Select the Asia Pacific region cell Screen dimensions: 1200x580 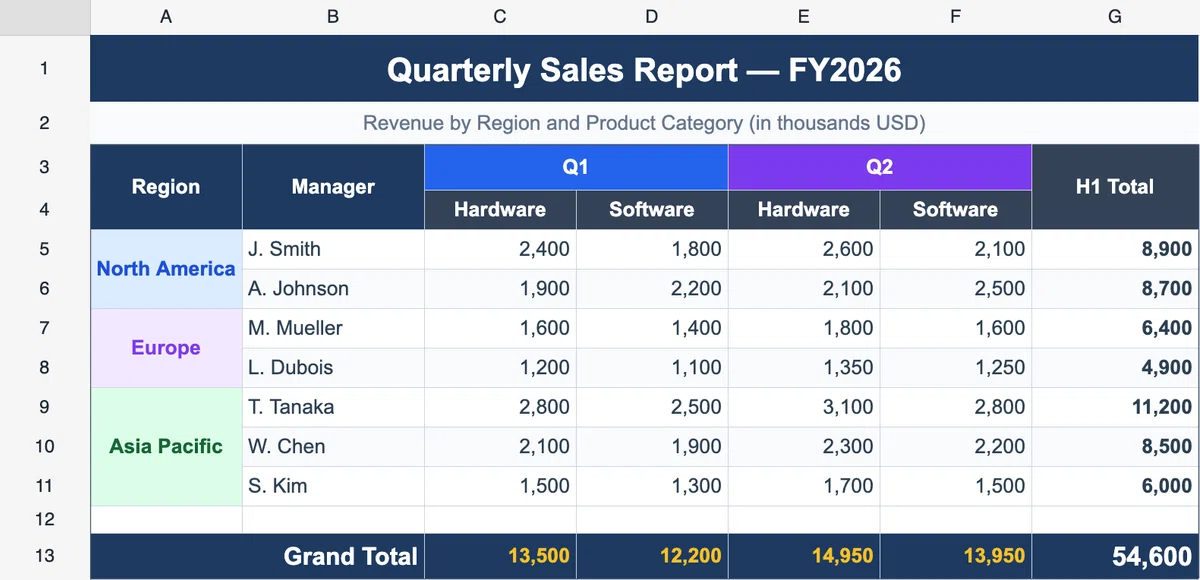pos(166,447)
